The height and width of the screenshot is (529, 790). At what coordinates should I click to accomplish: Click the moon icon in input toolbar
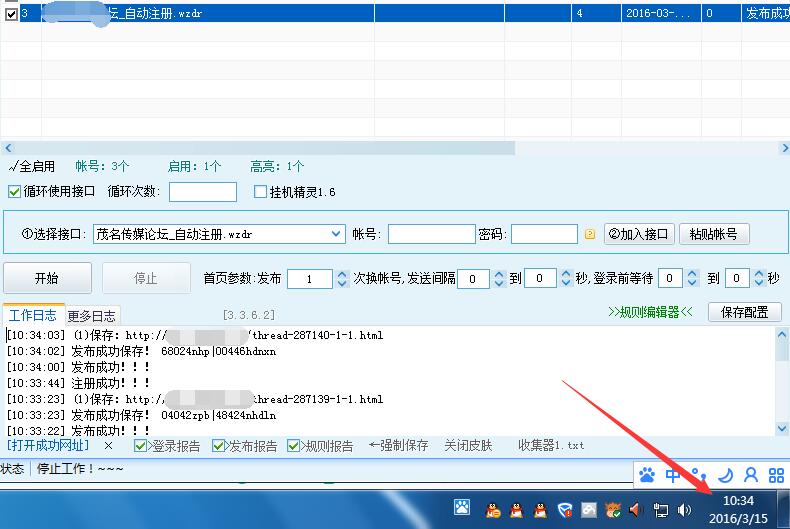pyautogui.click(x=725, y=475)
